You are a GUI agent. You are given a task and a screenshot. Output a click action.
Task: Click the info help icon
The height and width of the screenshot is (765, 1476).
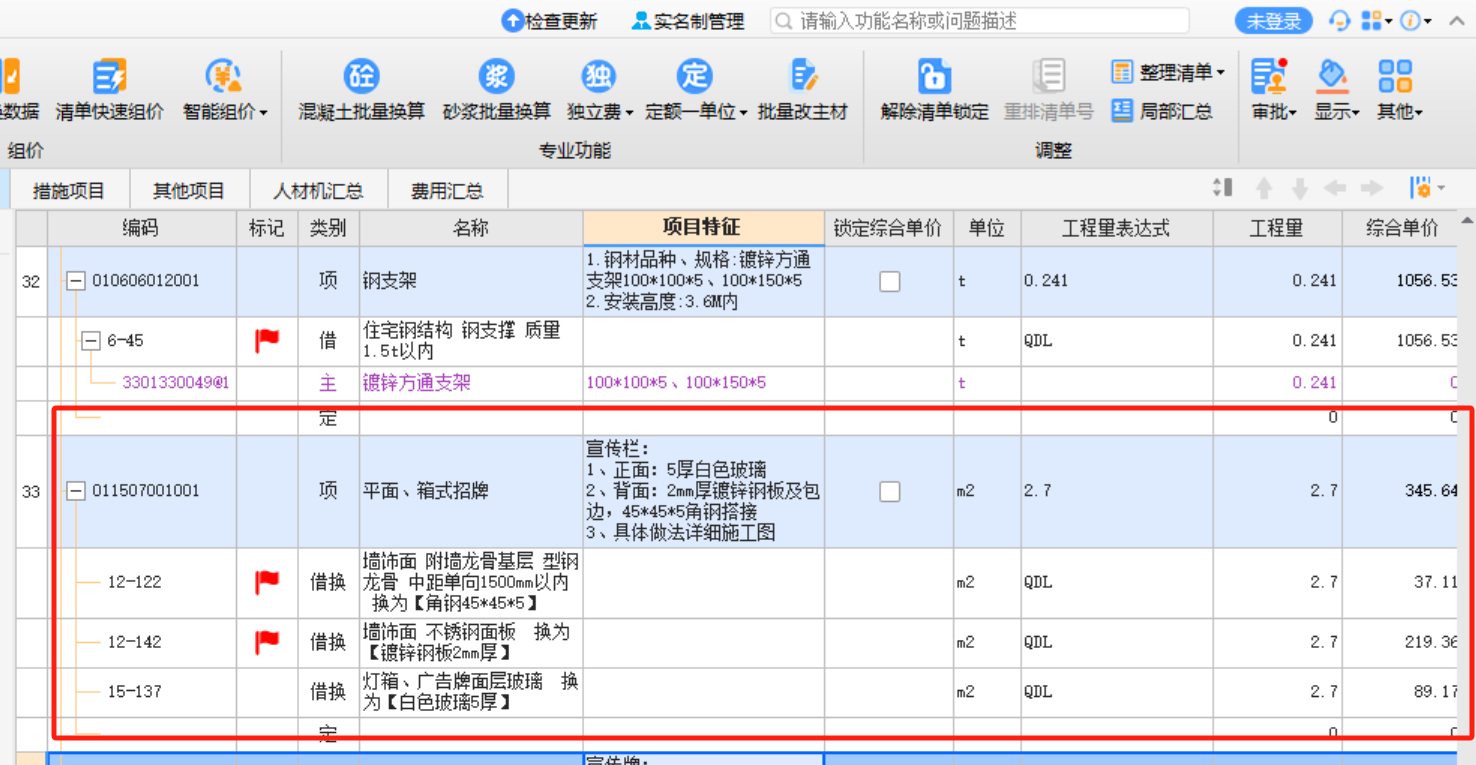[1410, 21]
